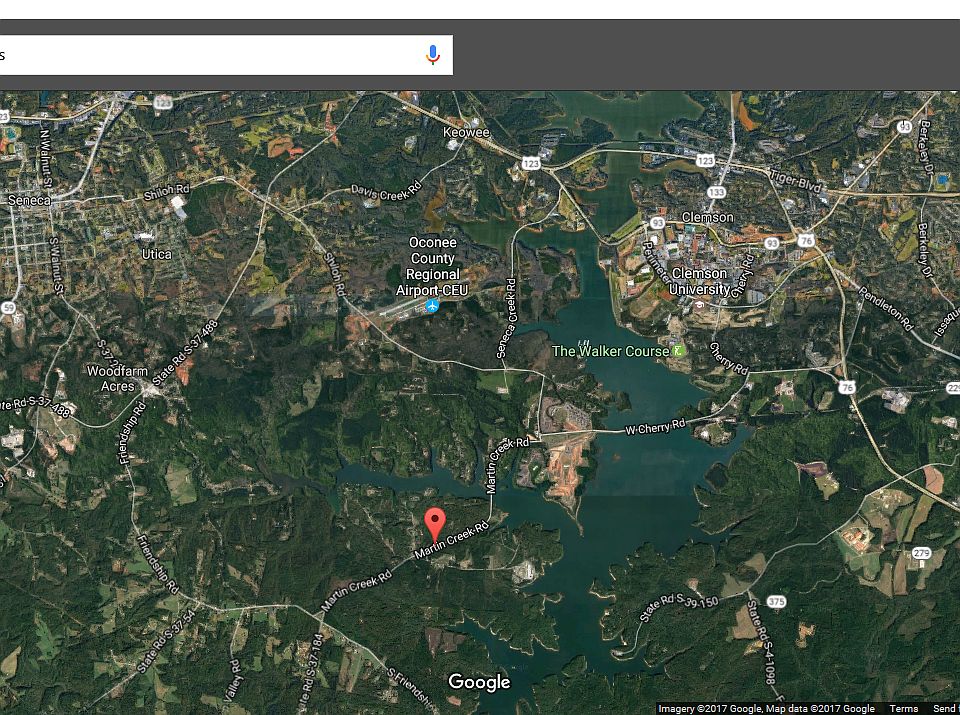Click the Clemson University label
This screenshot has width=960, height=715.
pos(700,281)
